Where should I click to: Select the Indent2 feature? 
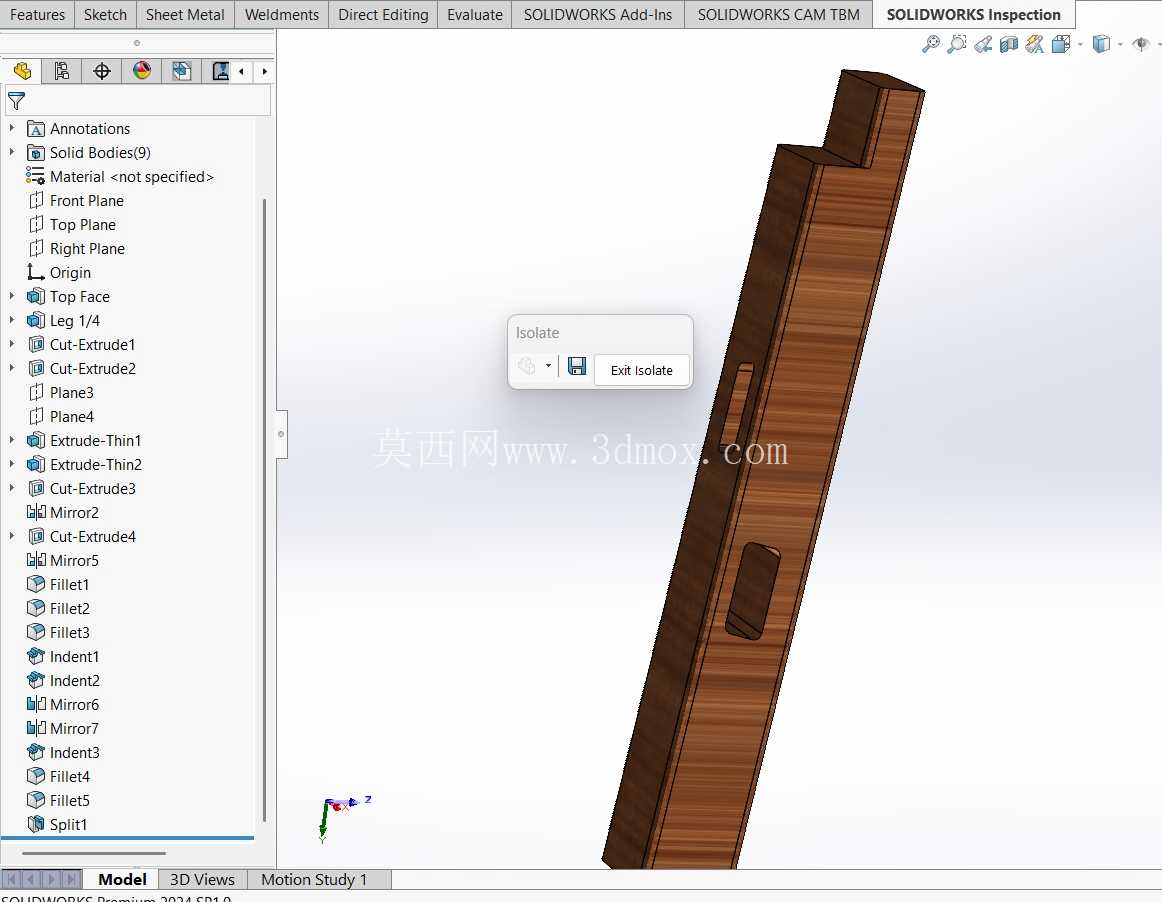click(63, 680)
